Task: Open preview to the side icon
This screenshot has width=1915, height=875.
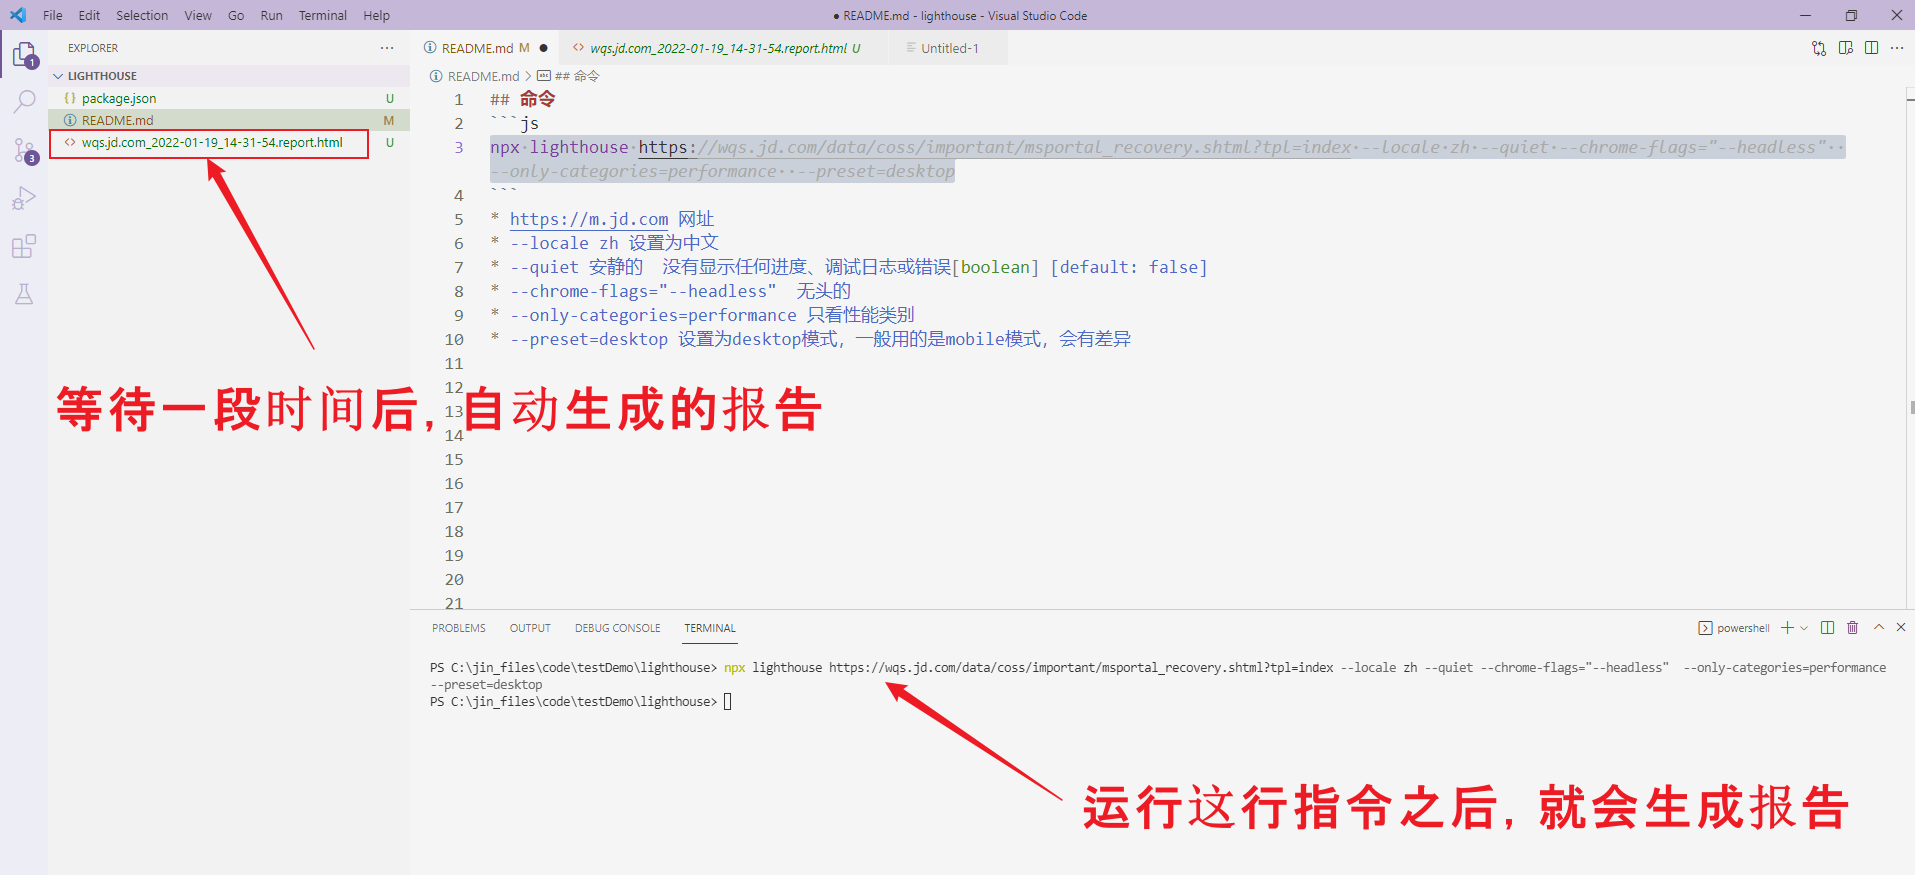Action: [1845, 48]
